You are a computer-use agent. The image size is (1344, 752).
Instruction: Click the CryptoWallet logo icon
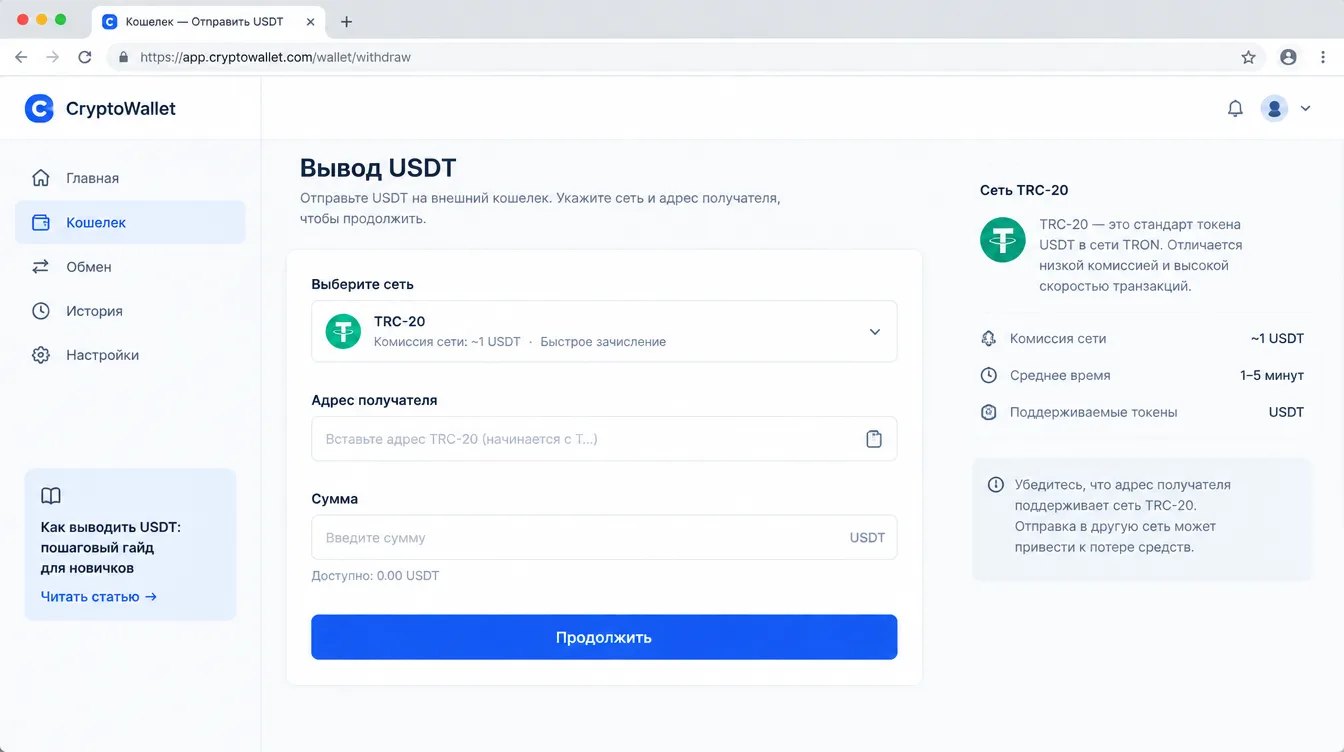[39, 109]
